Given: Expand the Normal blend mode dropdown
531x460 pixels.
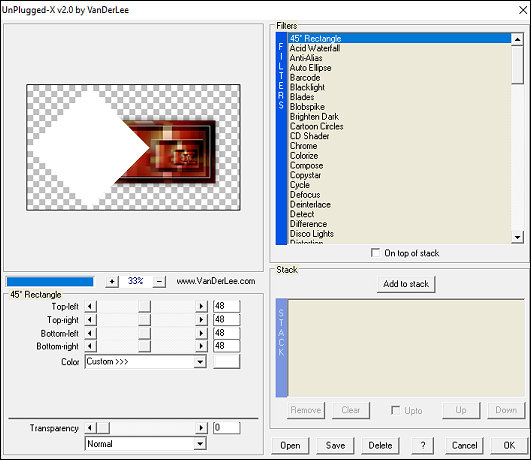Looking at the screenshot, I should (x=200, y=444).
